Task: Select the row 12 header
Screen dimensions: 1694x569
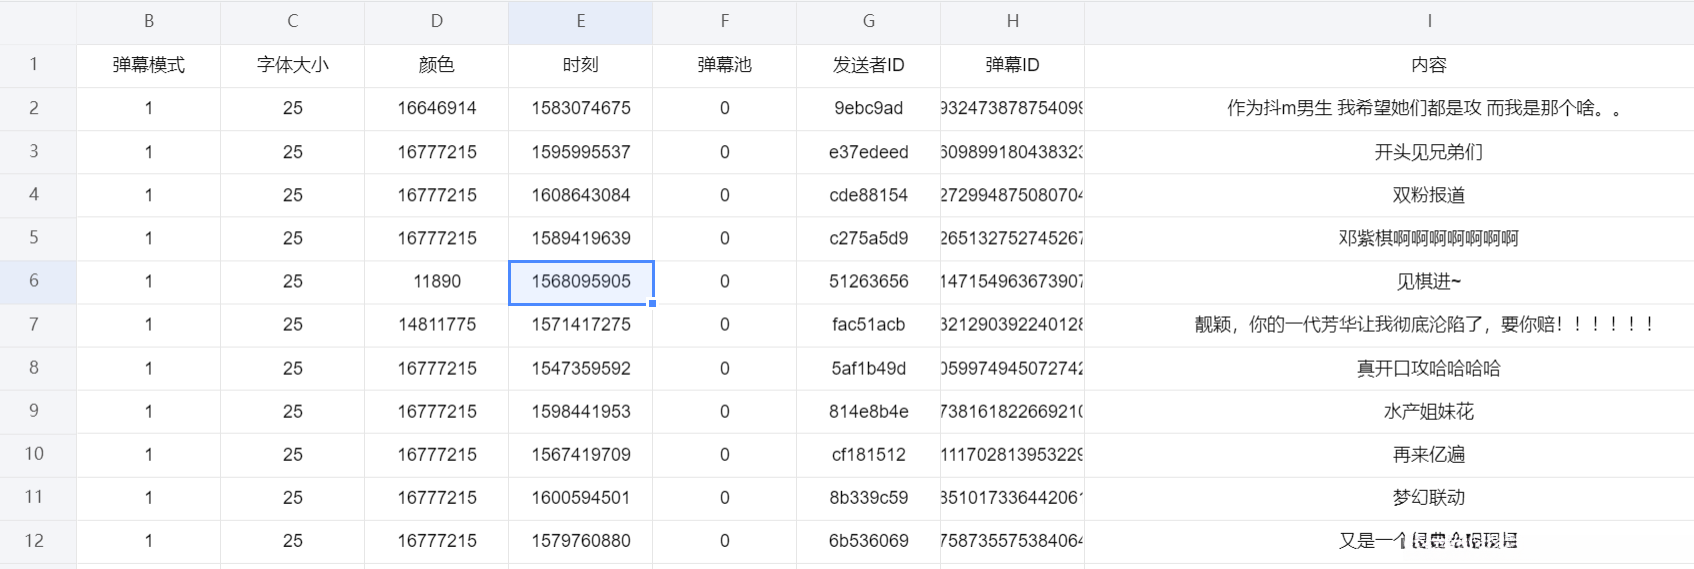Action: click(34, 541)
